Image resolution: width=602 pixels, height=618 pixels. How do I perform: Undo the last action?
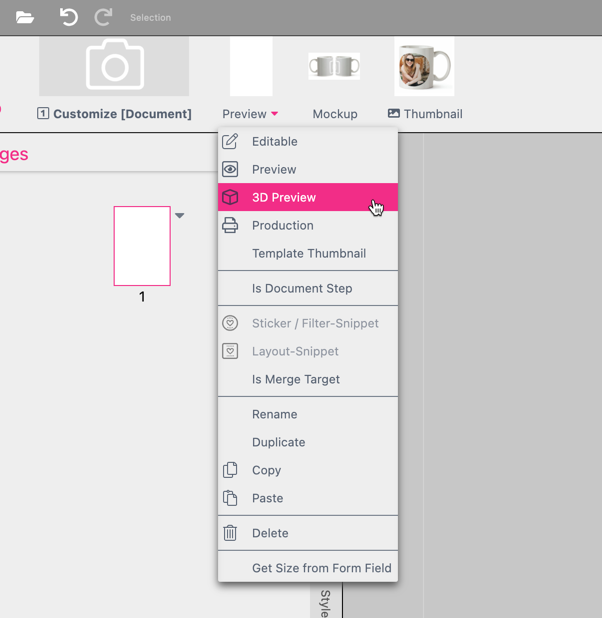pyautogui.click(x=69, y=17)
